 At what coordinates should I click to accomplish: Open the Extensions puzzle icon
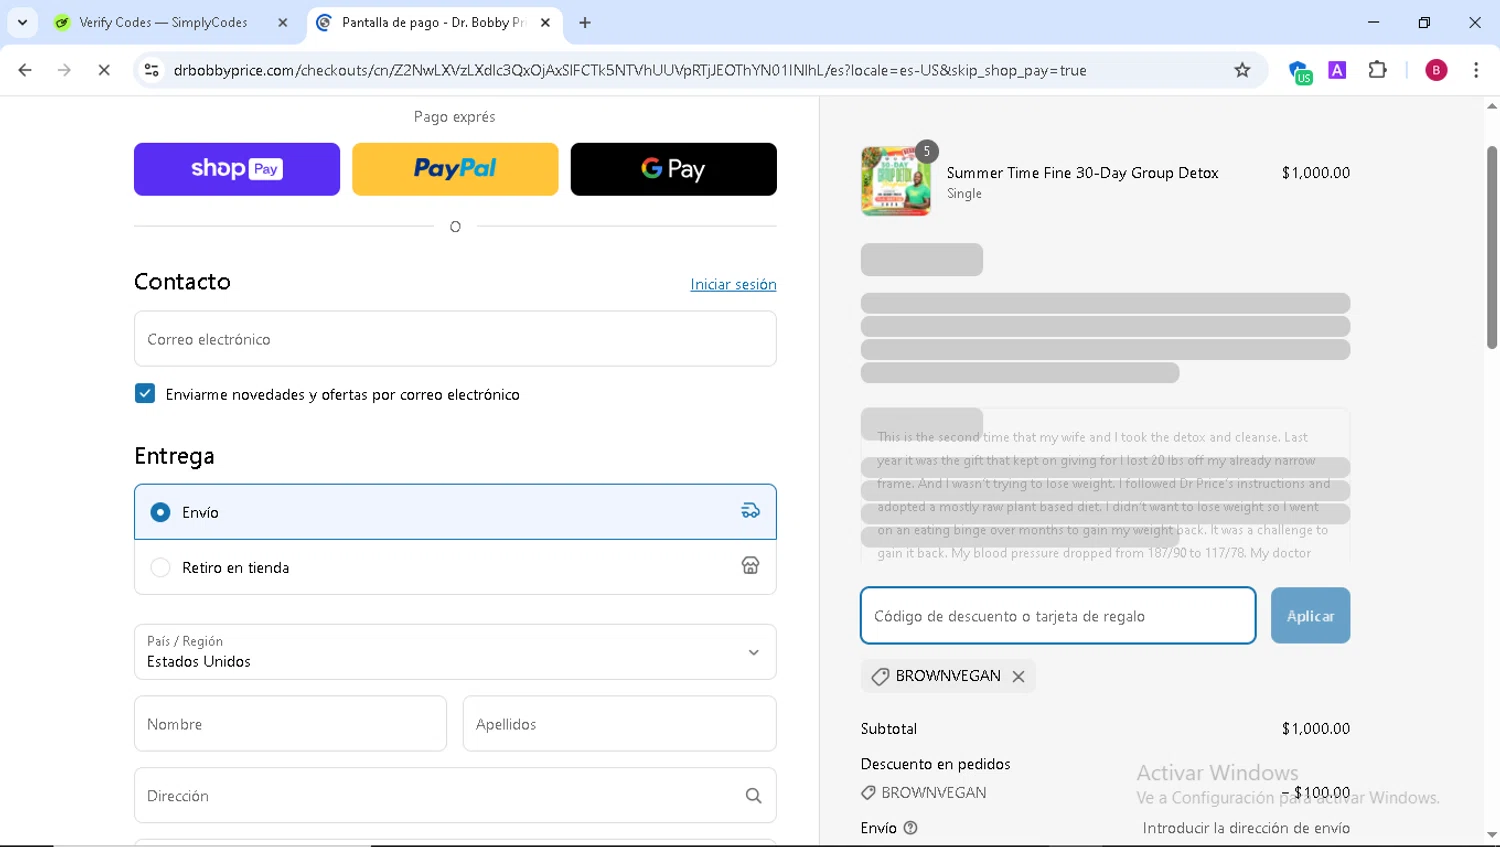coord(1378,70)
